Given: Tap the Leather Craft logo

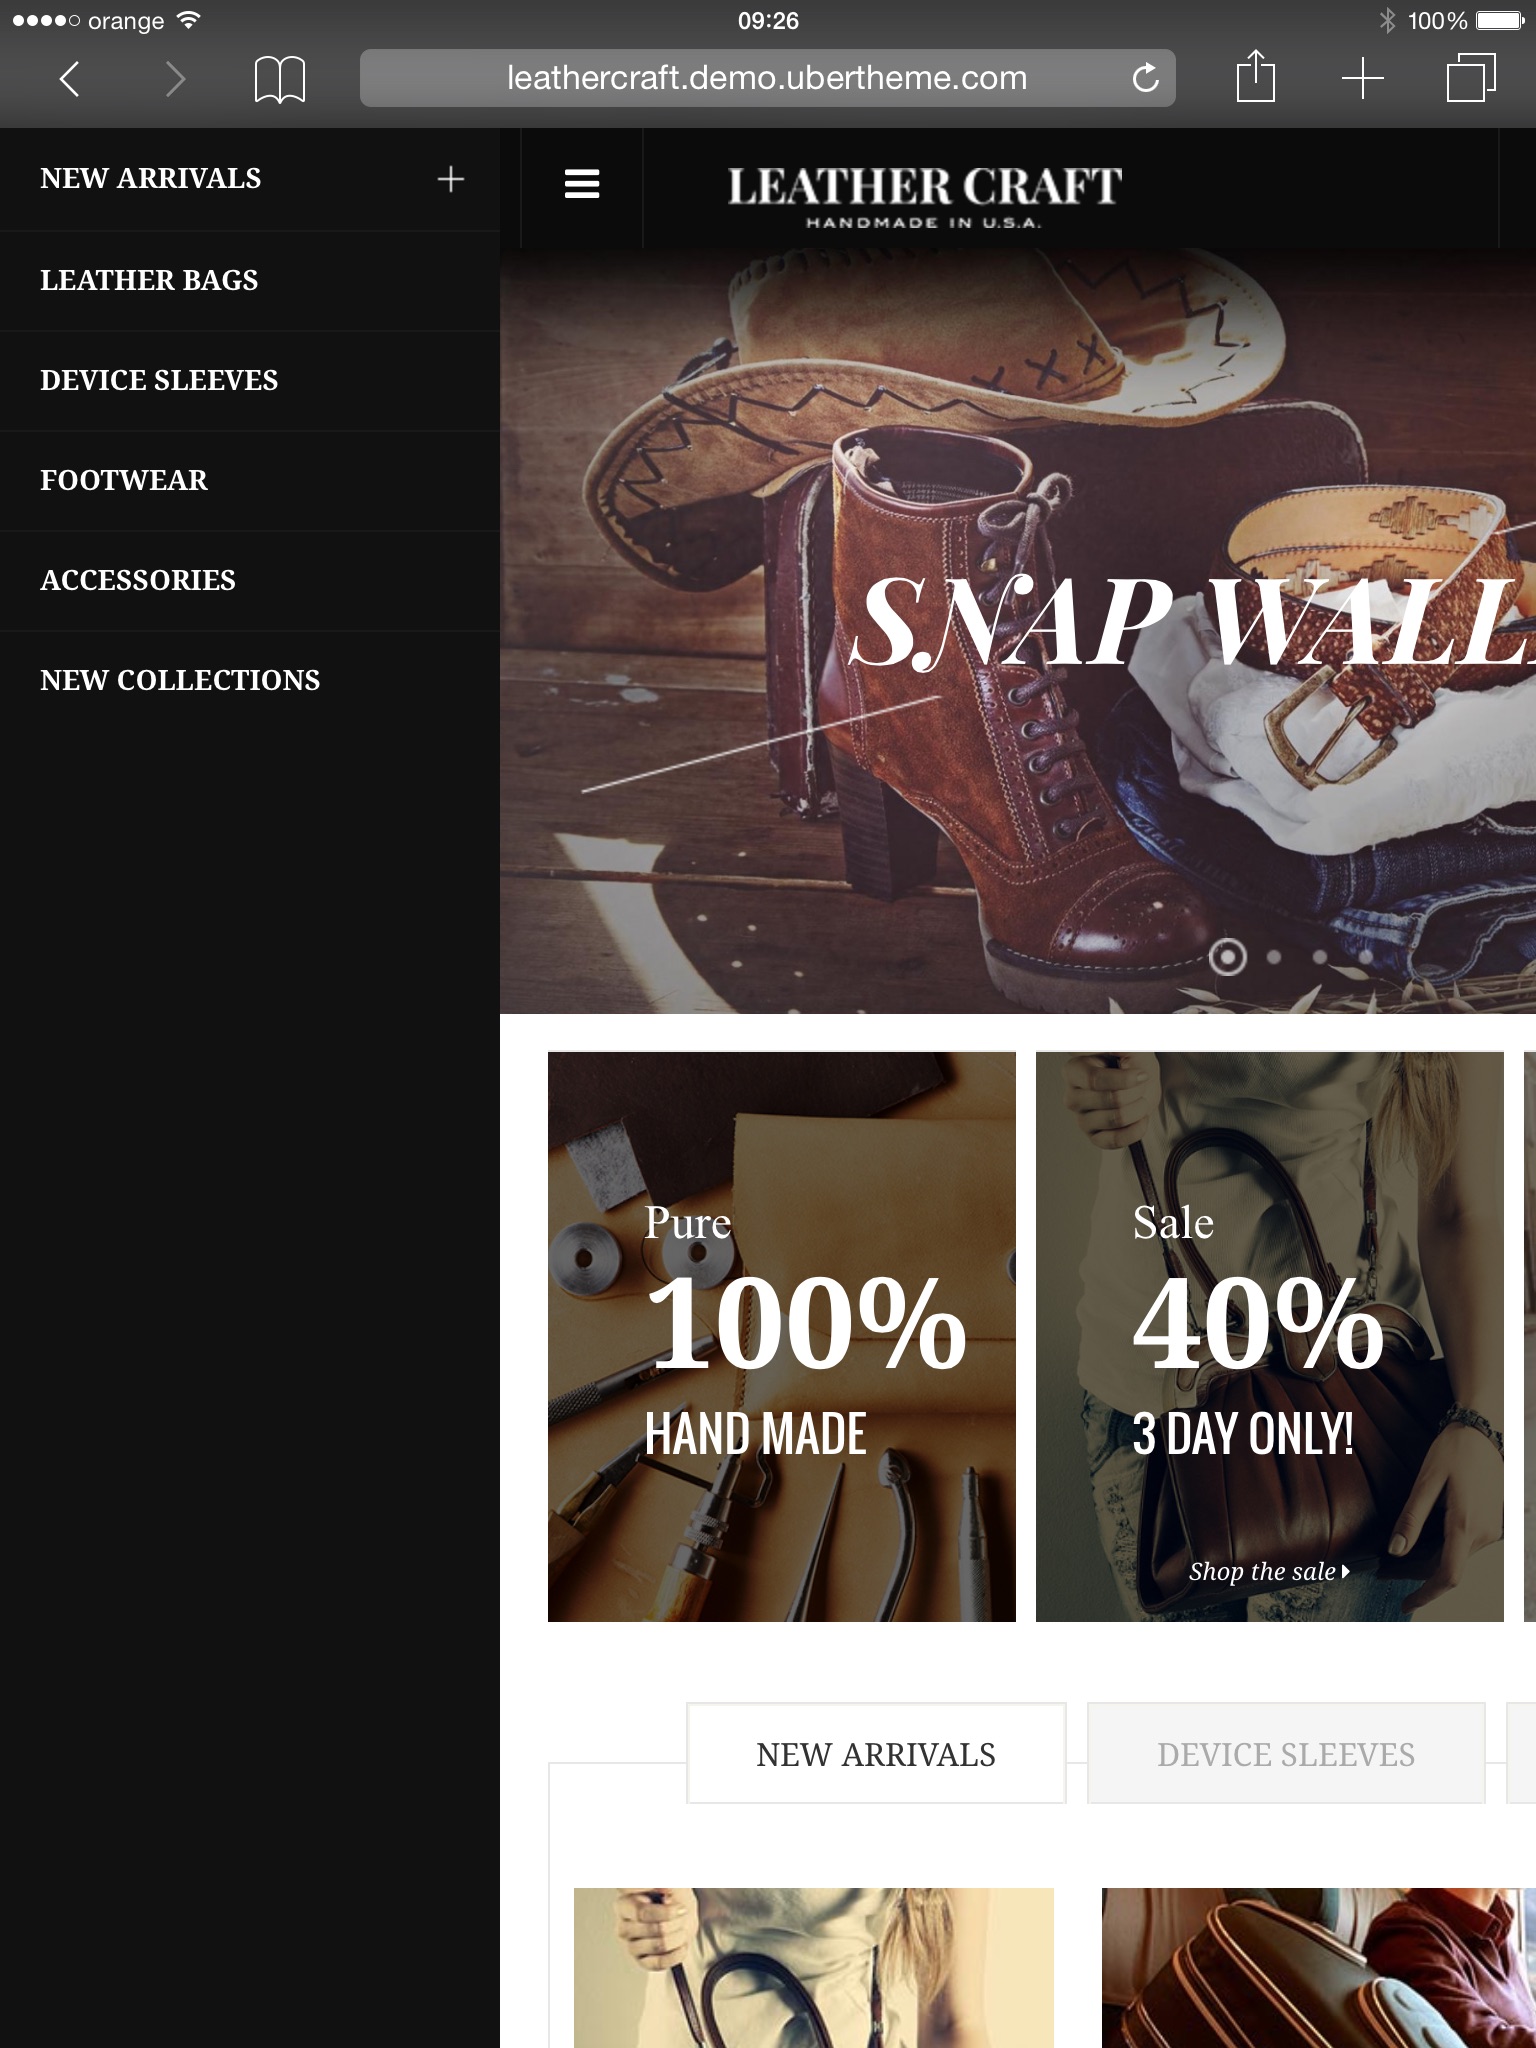Looking at the screenshot, I should (924, 195).
